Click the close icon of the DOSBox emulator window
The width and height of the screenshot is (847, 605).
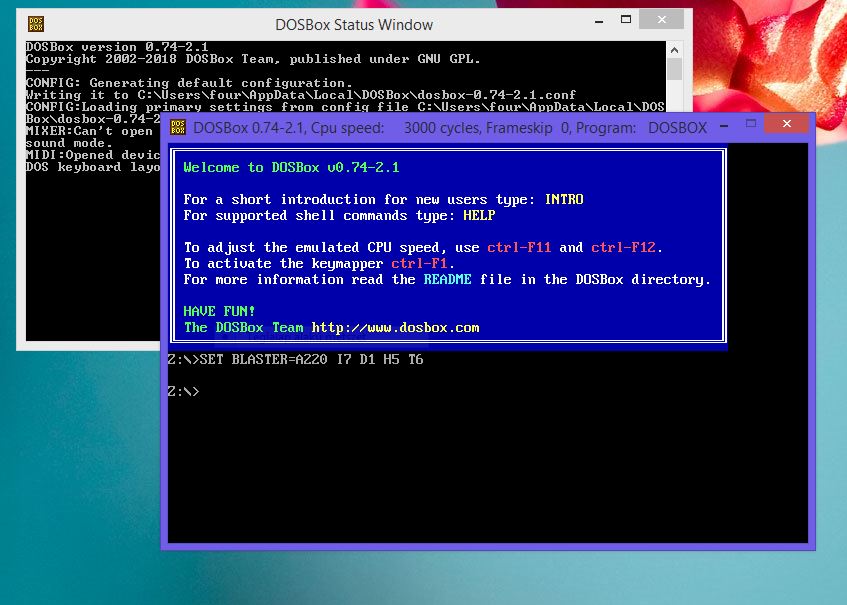point(786,123)
